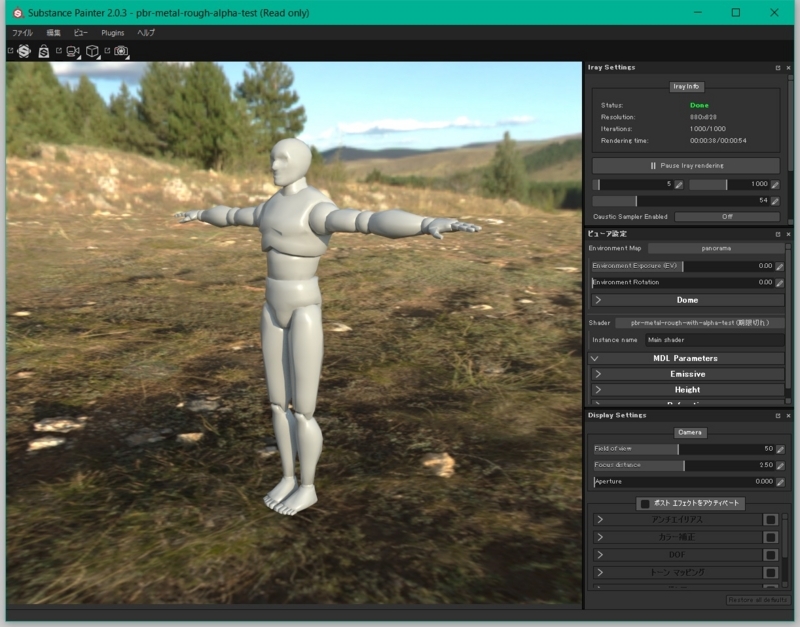Viewport: 800px width, 627px height.
Task: Open the Shader pbr-metal-rough-with-alpha-test selector
Action: coord(699,323)
